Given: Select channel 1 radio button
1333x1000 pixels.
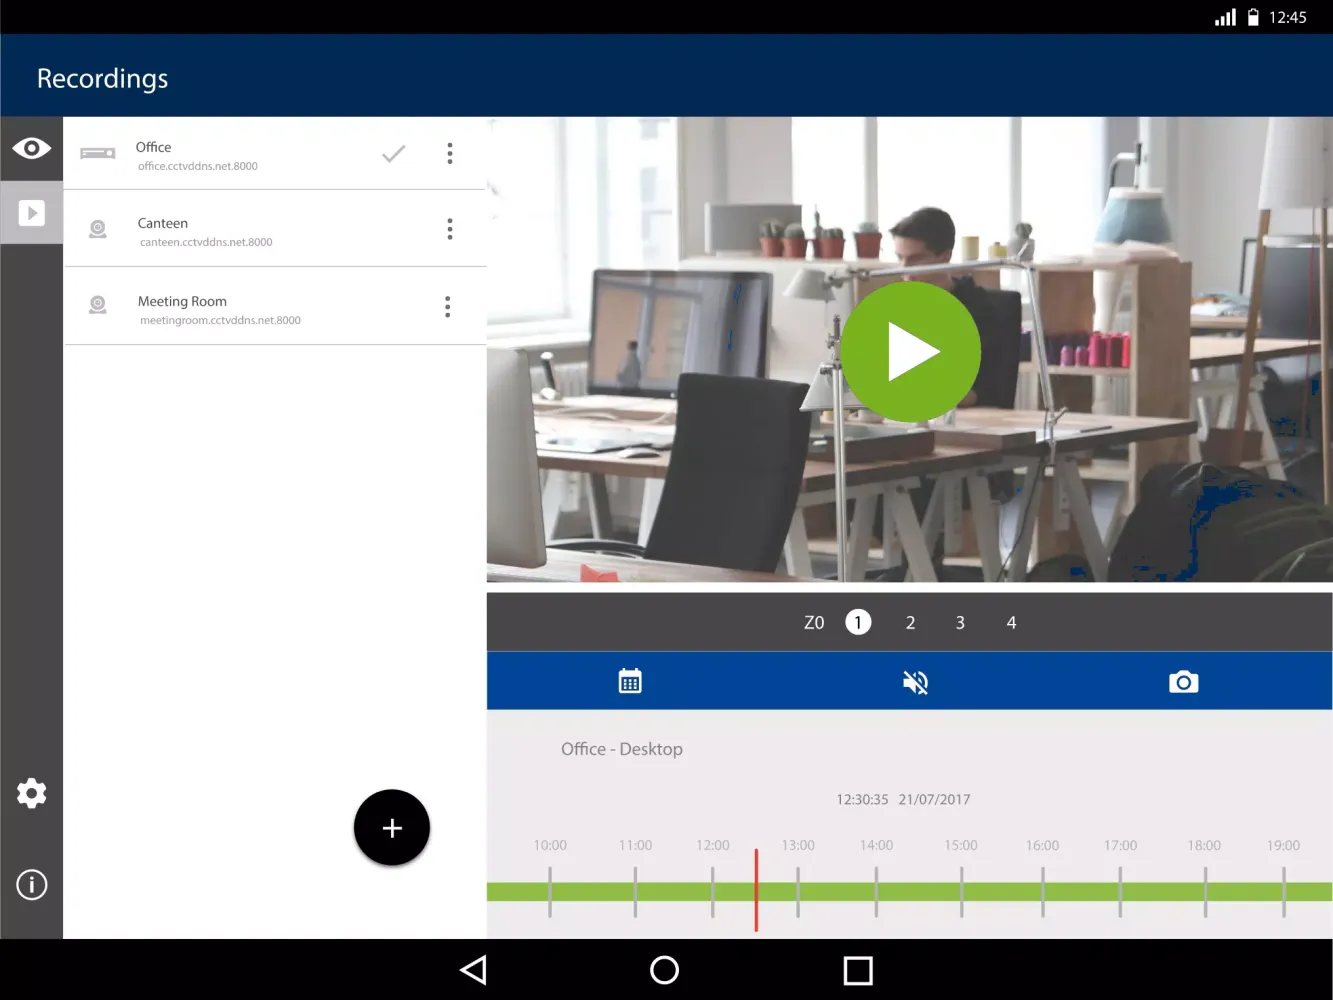Looking at the screenshot, I should click(858, 622).
